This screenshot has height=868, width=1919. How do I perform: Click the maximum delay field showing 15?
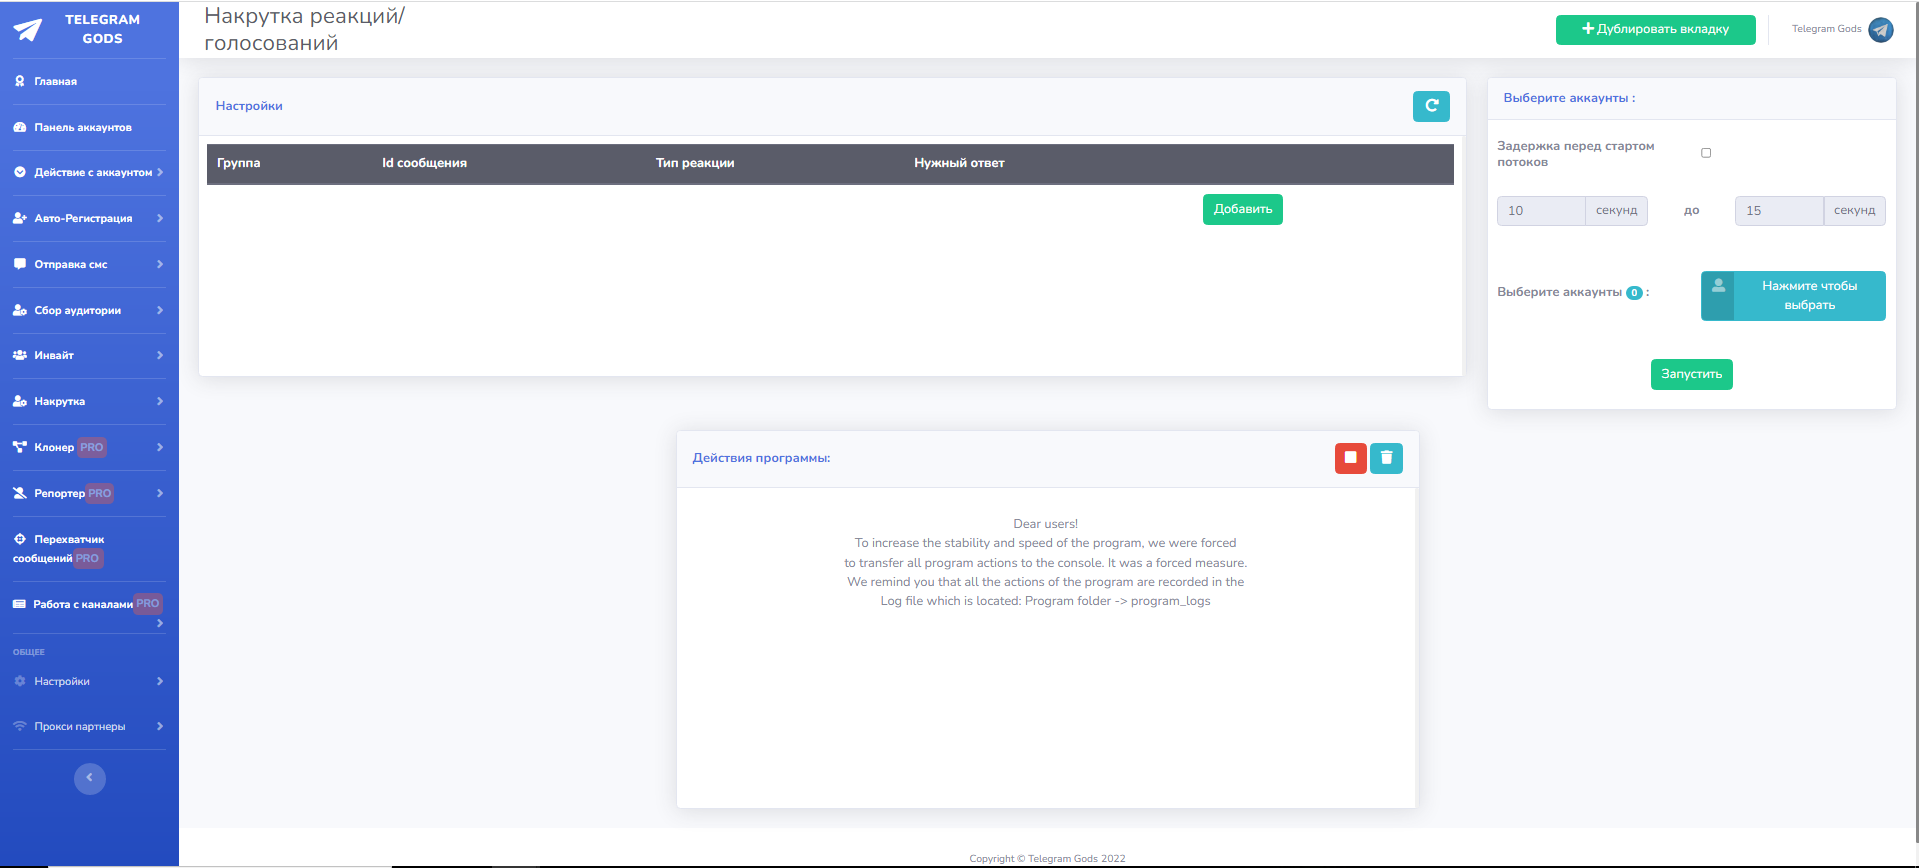1779,211
